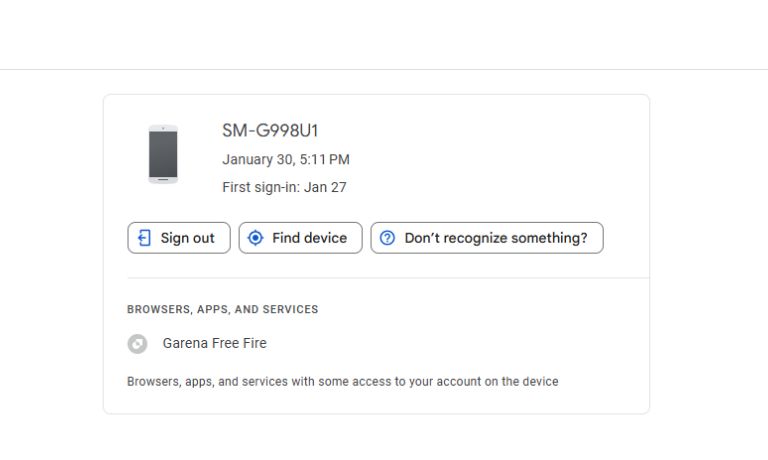Click the question mark help icon
The image size is (768, 460).
[x=387, y=238]
